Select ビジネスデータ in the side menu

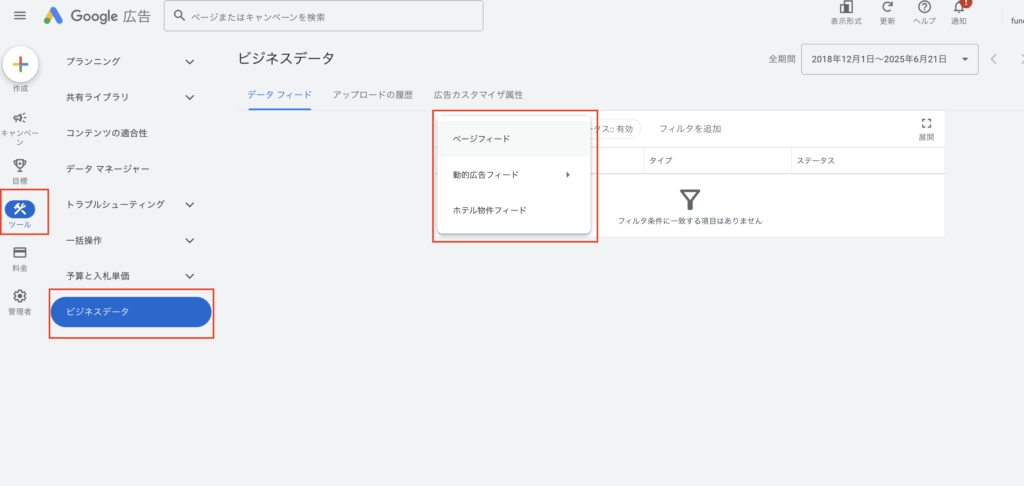click(x=131, y=312)
